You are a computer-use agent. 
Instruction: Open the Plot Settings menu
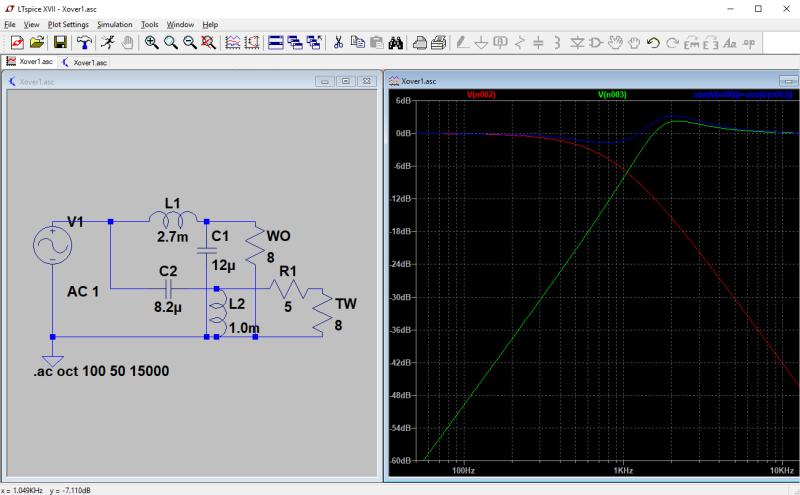68,24
